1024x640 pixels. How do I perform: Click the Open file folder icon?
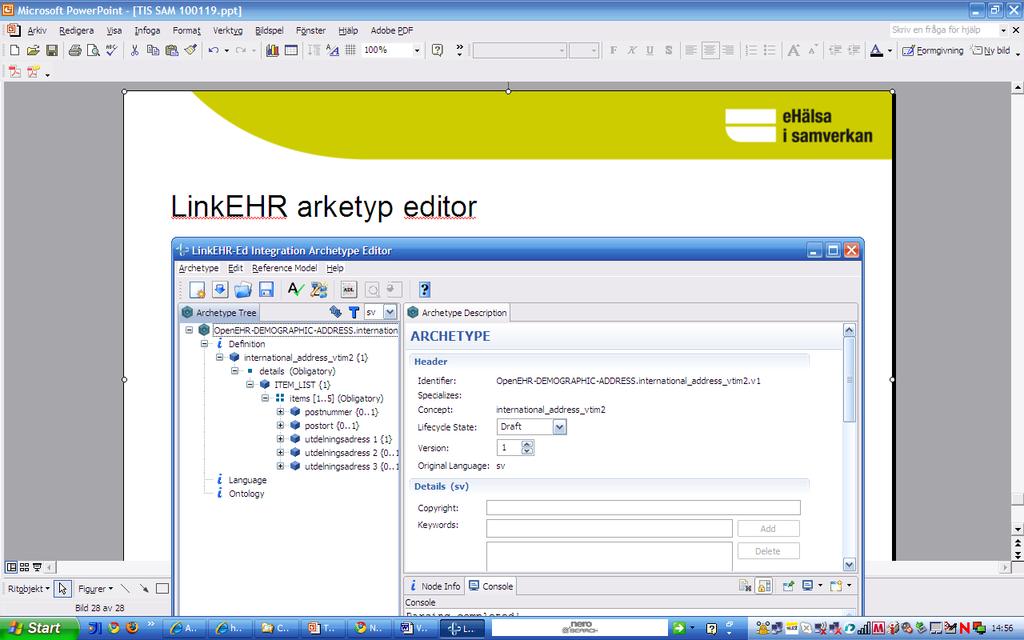33,50
